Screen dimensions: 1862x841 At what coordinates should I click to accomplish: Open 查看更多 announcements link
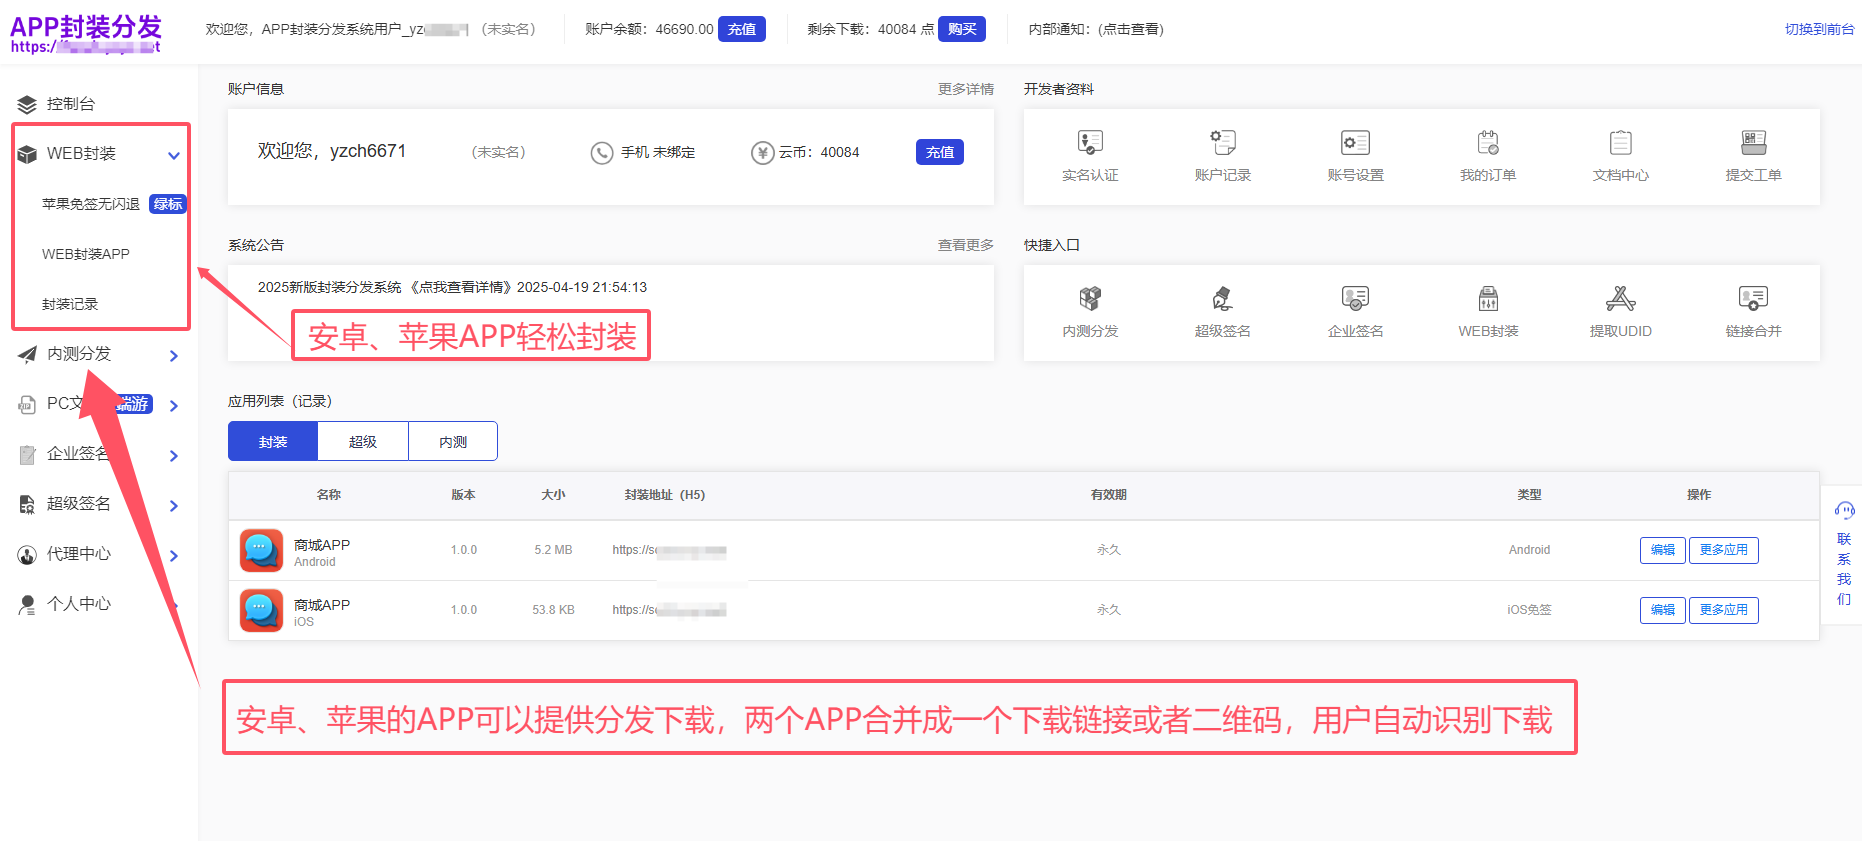coord(966,245)
